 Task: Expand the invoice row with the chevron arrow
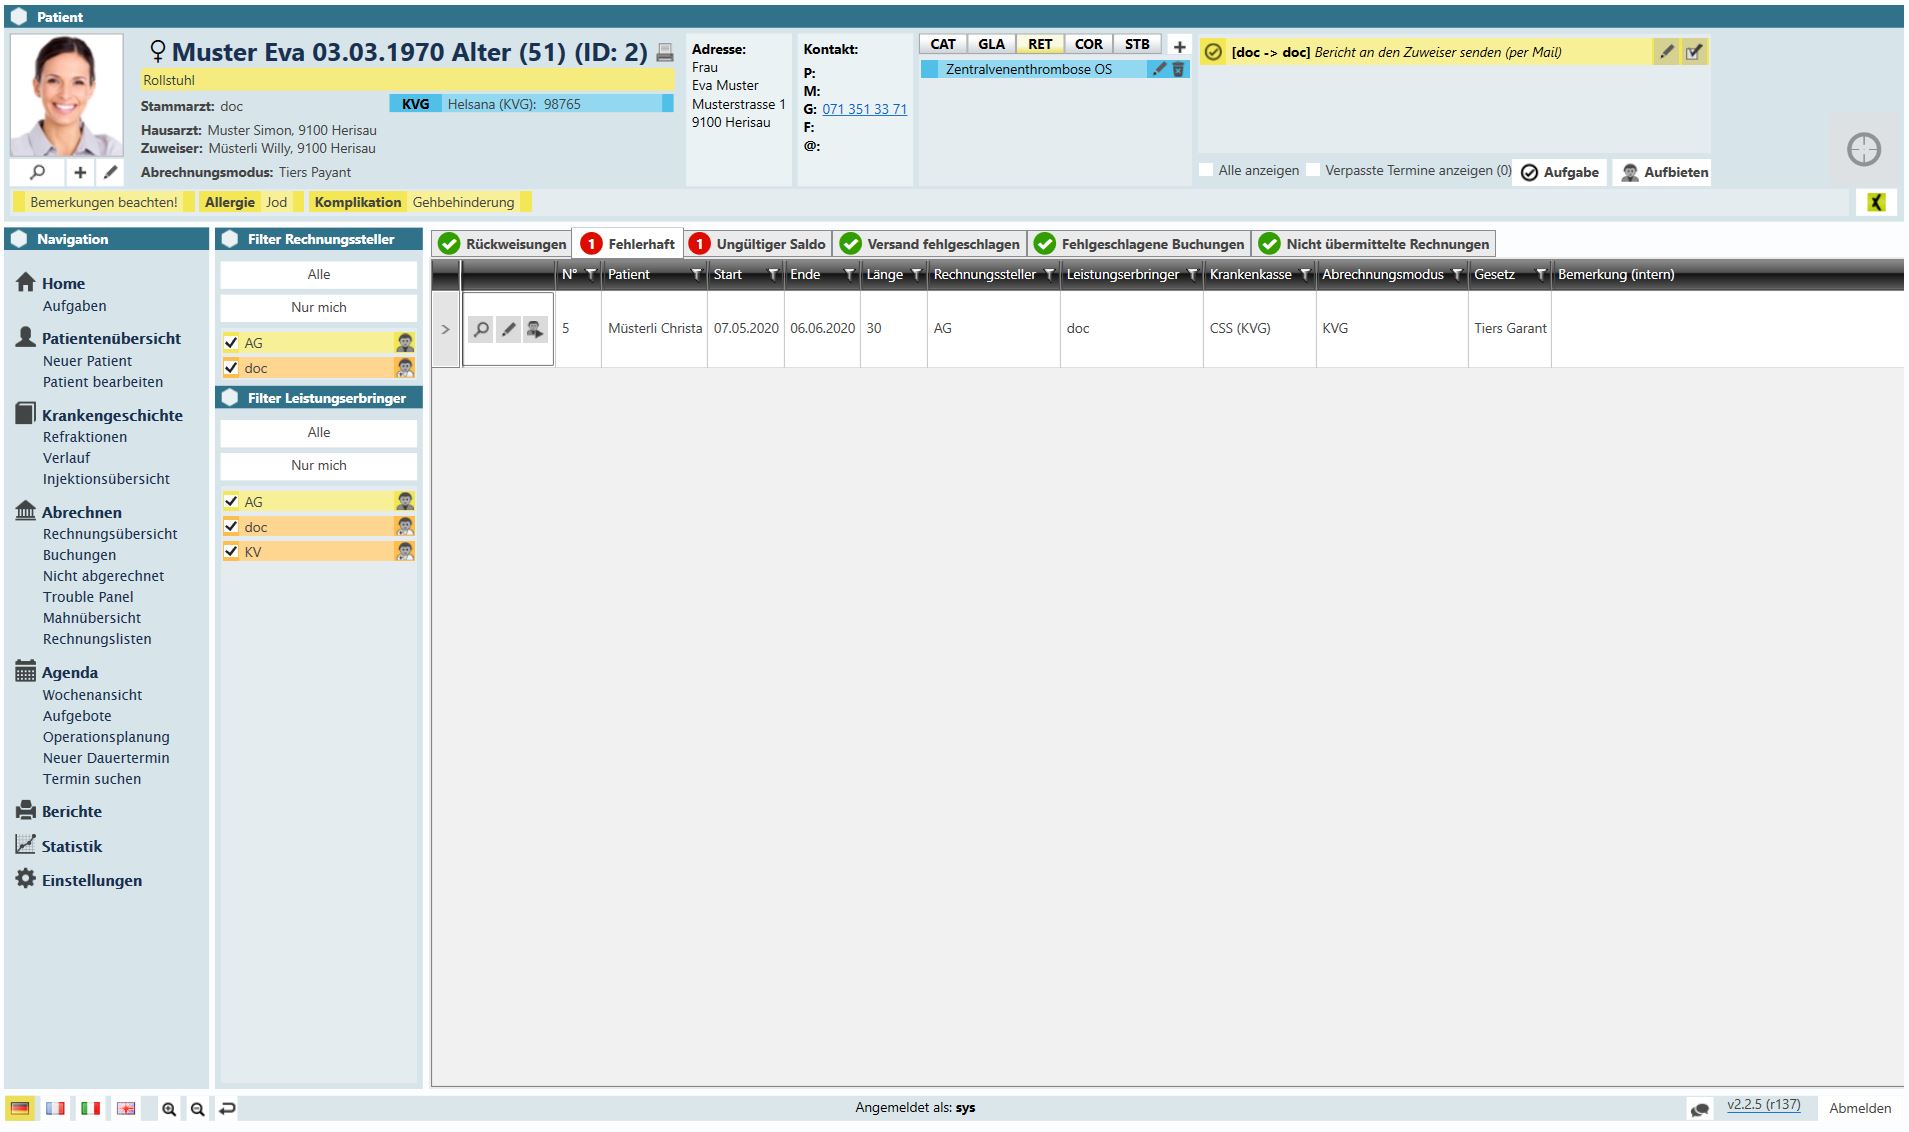click(446, 329)
